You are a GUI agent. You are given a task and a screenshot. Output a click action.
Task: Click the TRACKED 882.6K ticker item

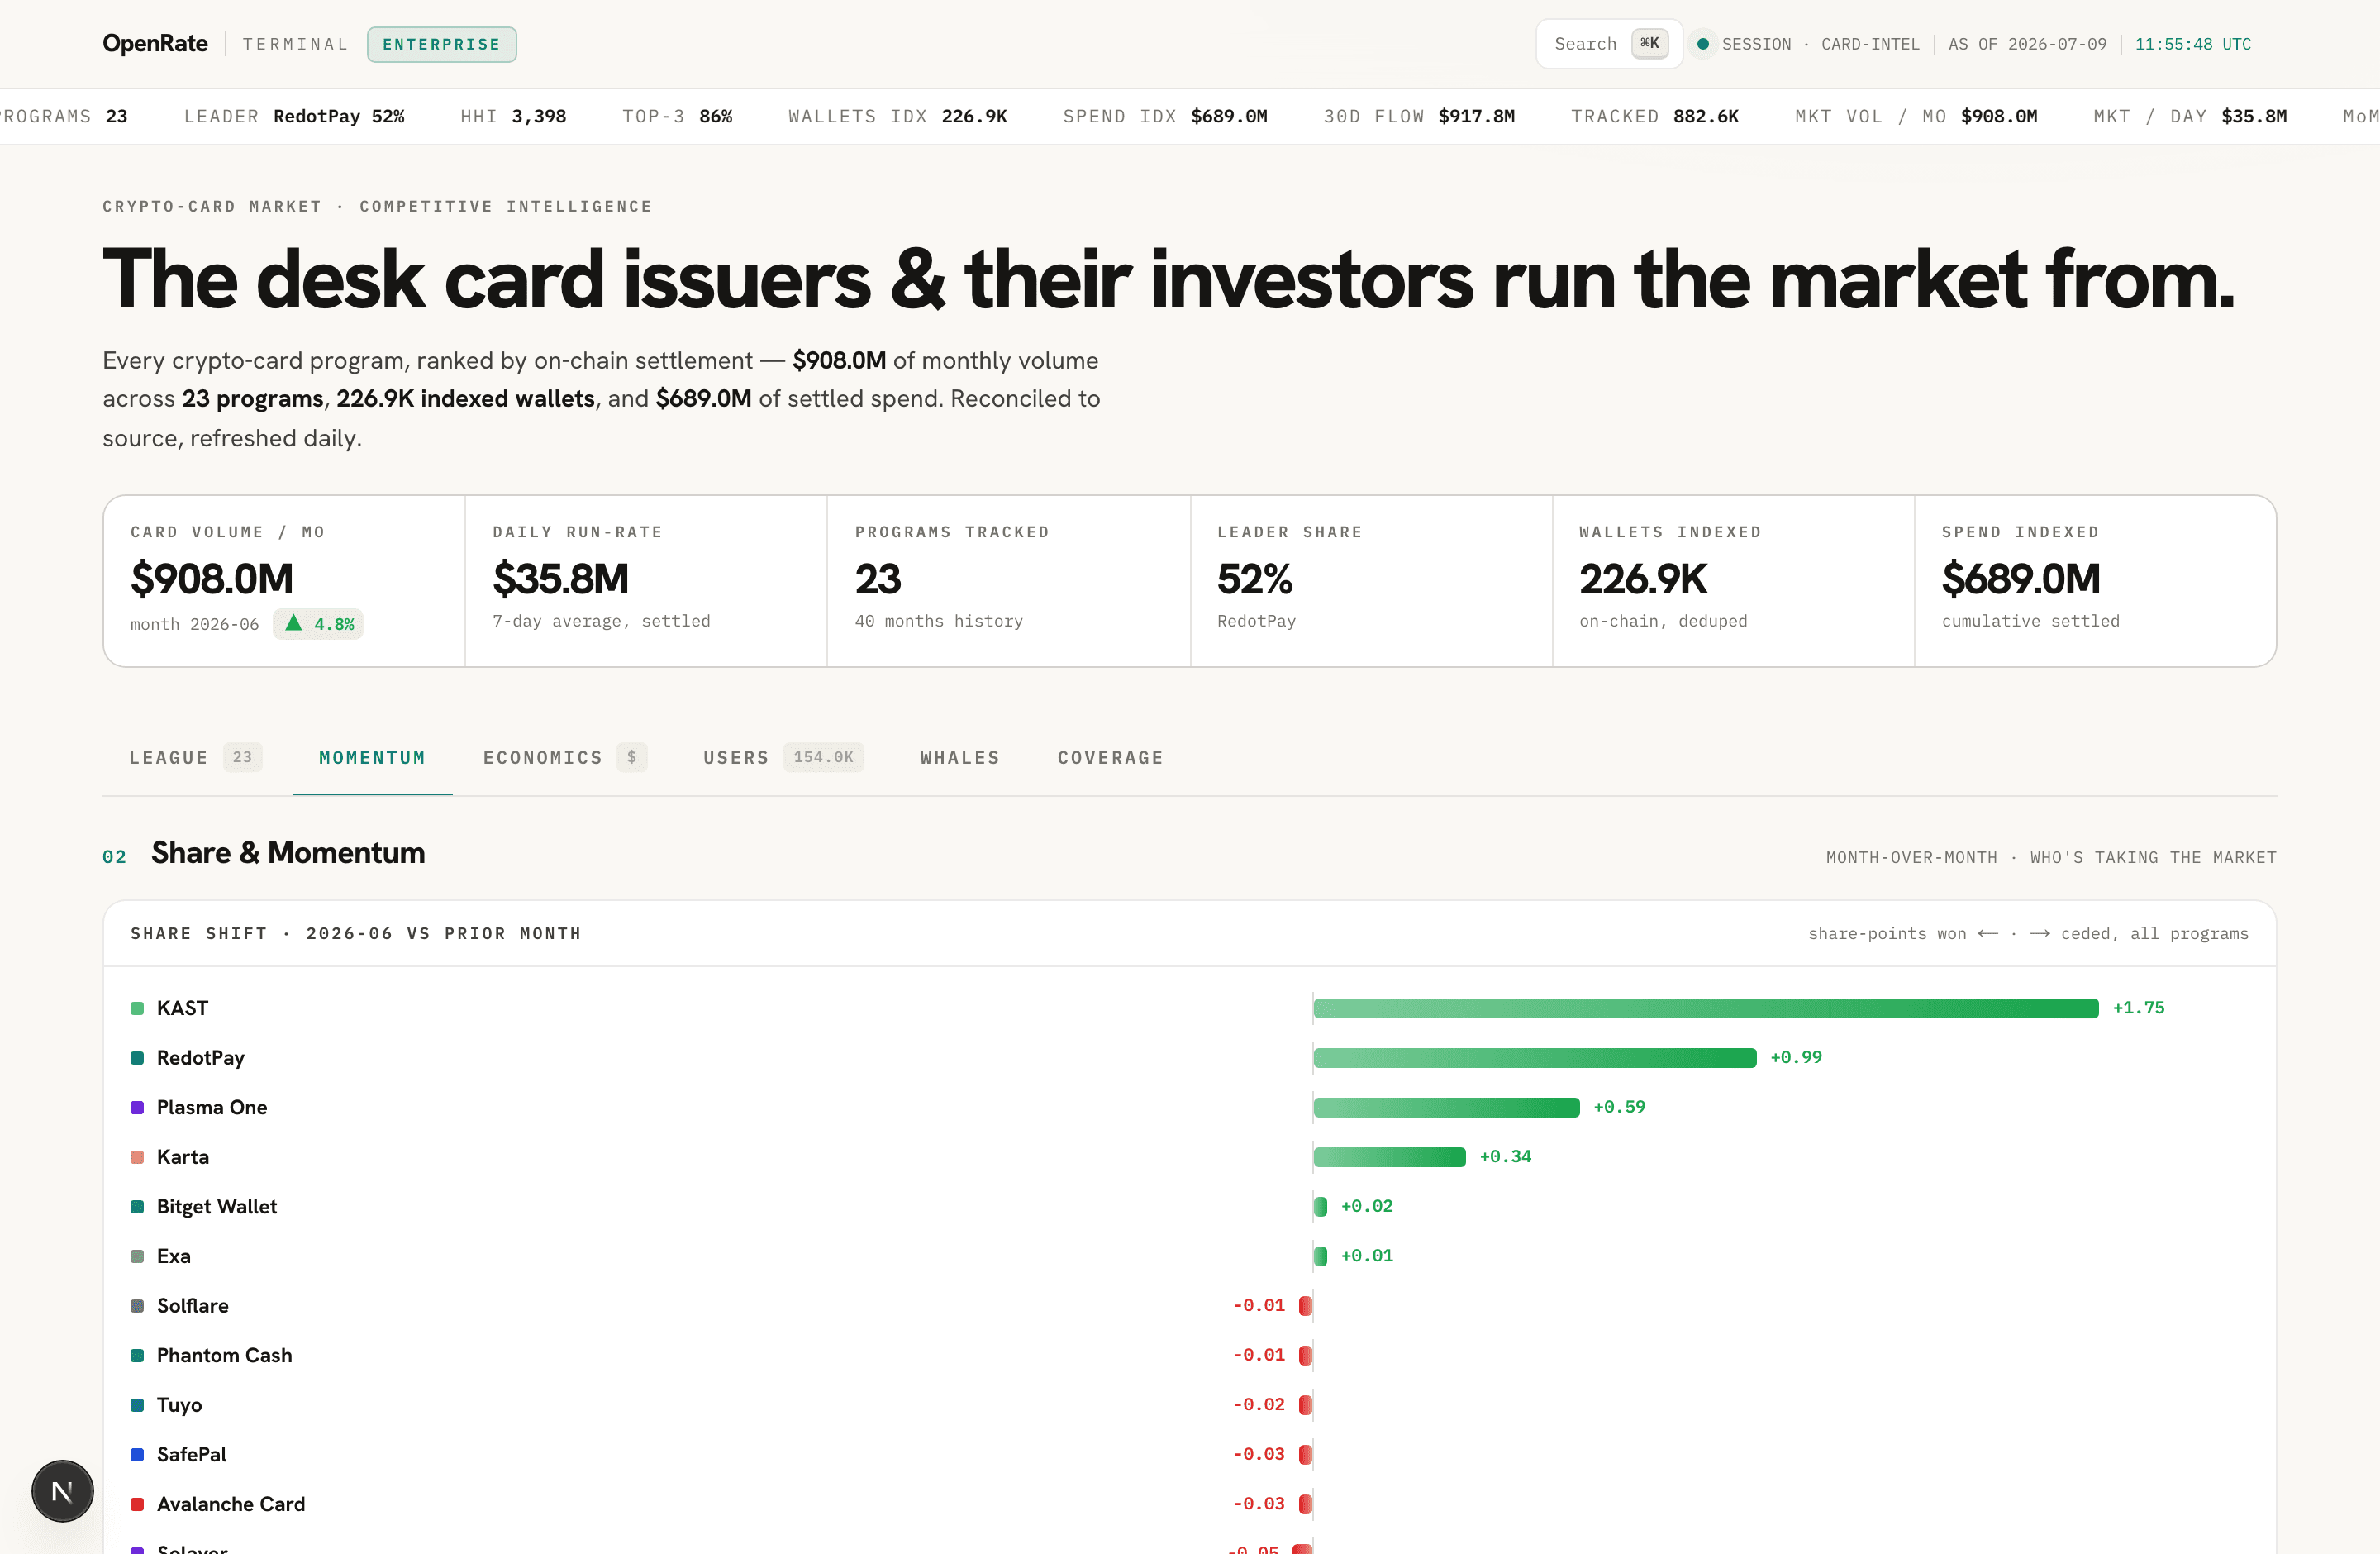pos(1655,116)
